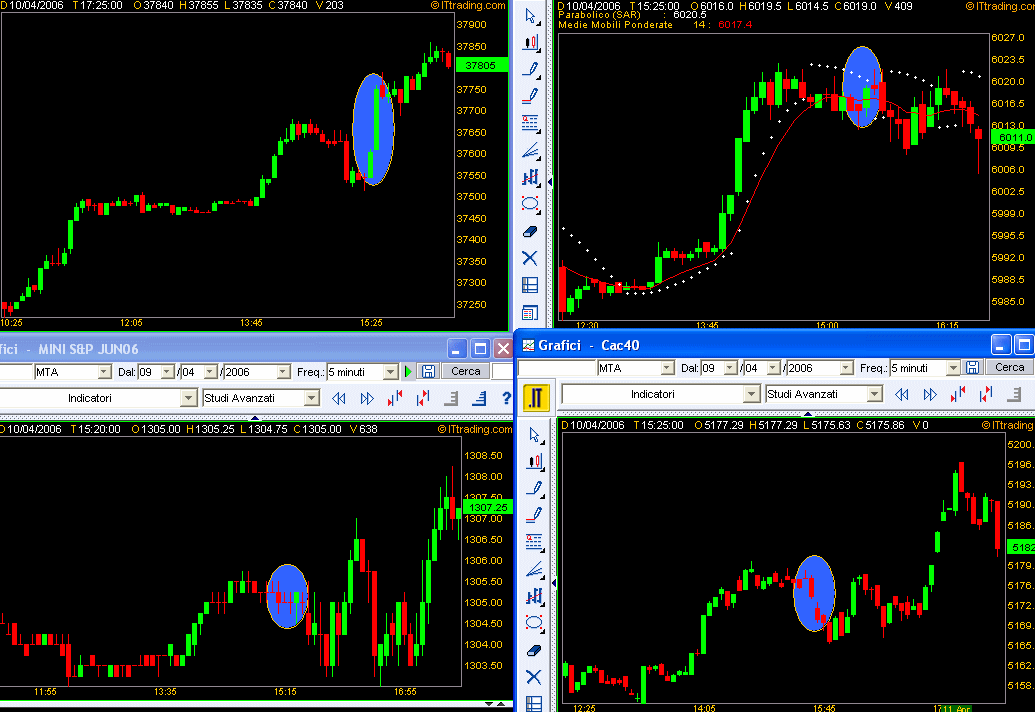Open the text list tool in the Cac40 window

(534, 542)
